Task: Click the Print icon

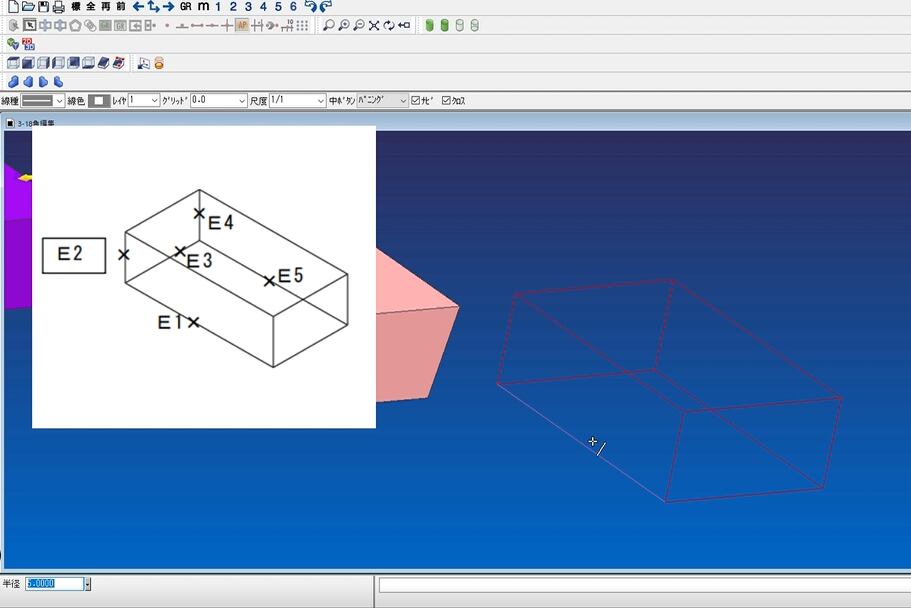Action: pyautogui.click(x=59, y=6)
